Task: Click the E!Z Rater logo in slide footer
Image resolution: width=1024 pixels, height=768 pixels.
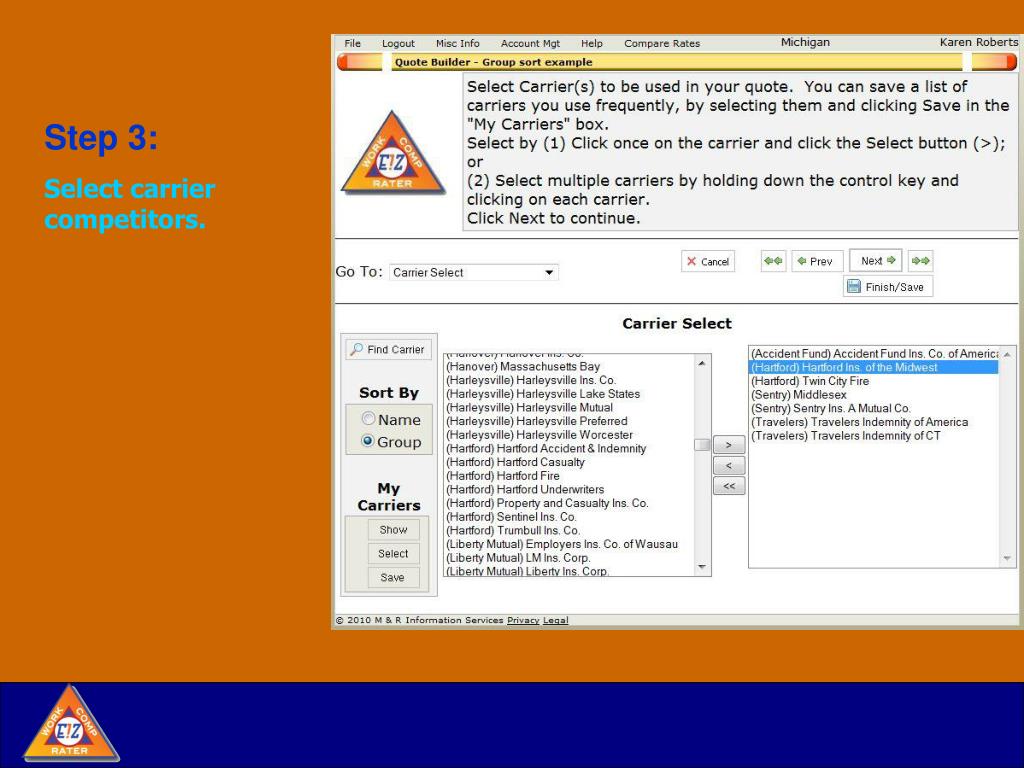Action: (71, 724)
